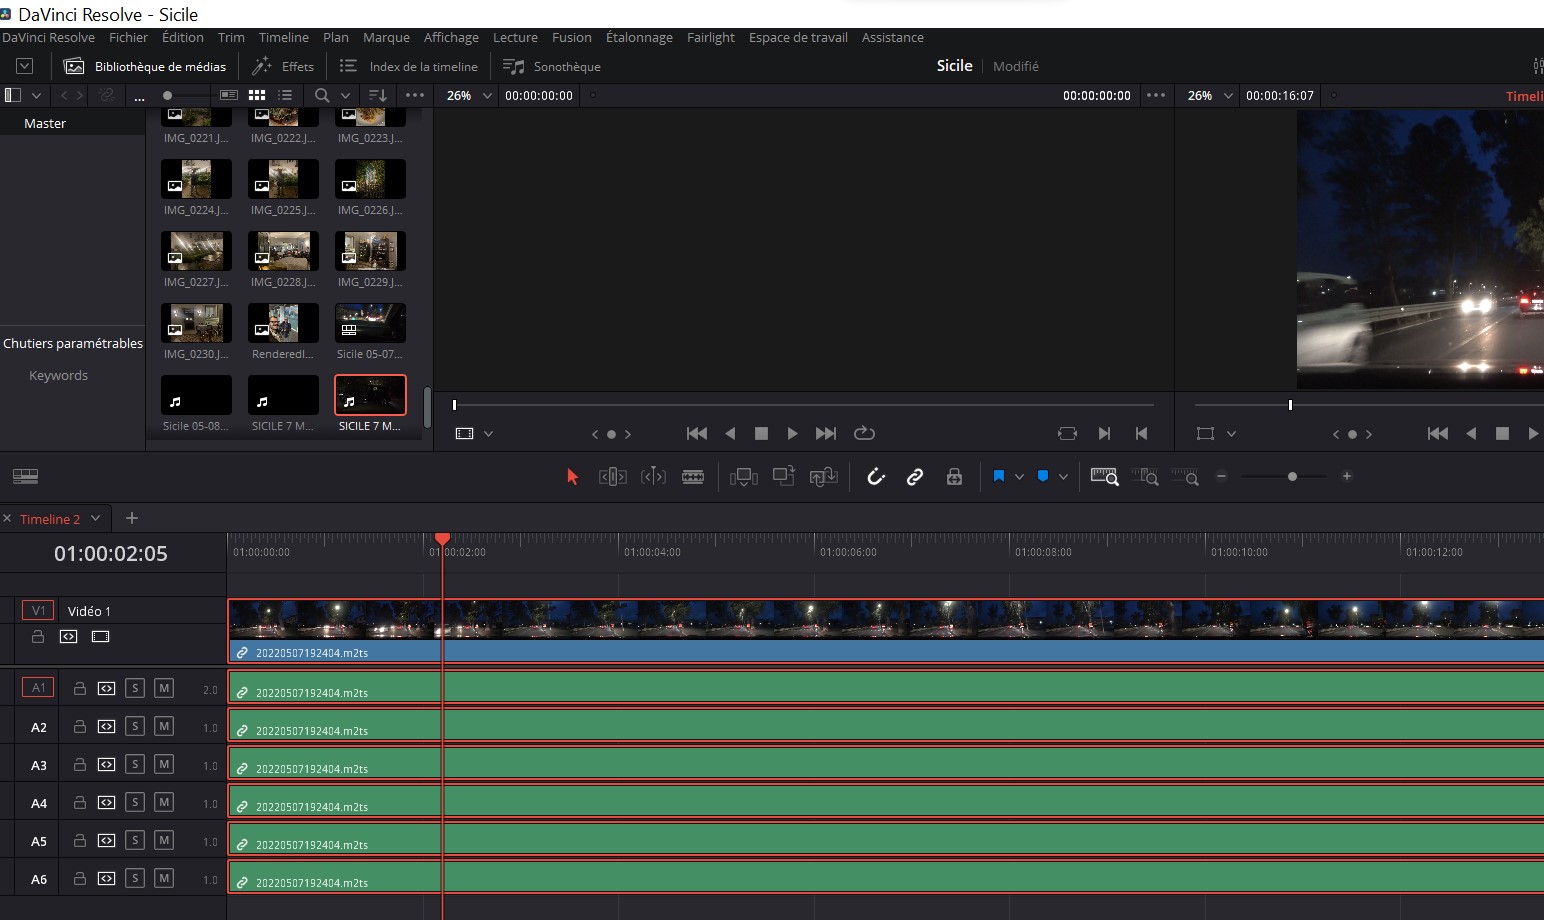
Task: Open source viewer 26% zoom dropdown
Action: pyautogui.click(x=487, y=96)
